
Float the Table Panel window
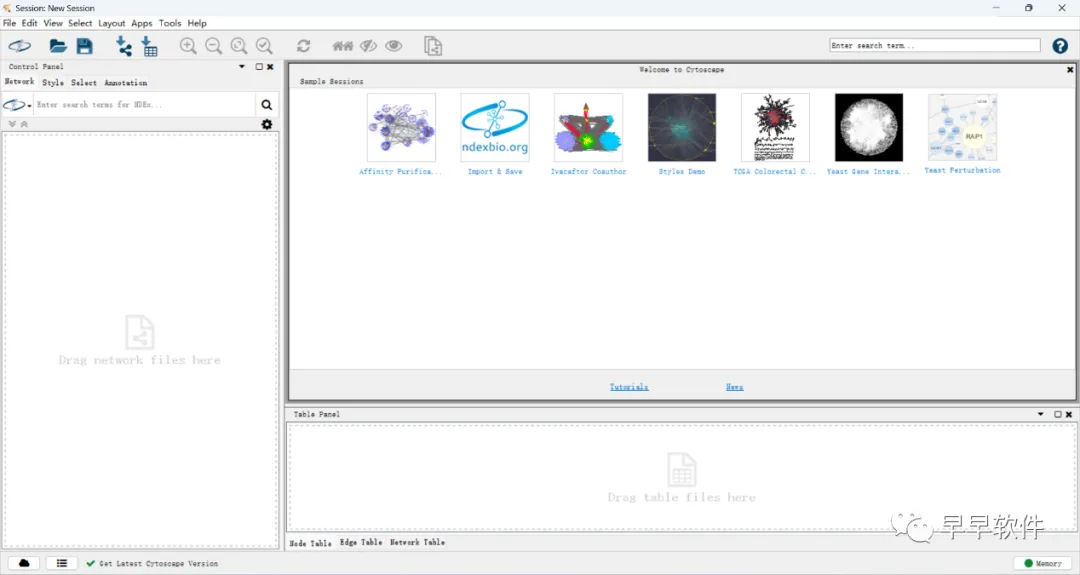(1058, 415)
